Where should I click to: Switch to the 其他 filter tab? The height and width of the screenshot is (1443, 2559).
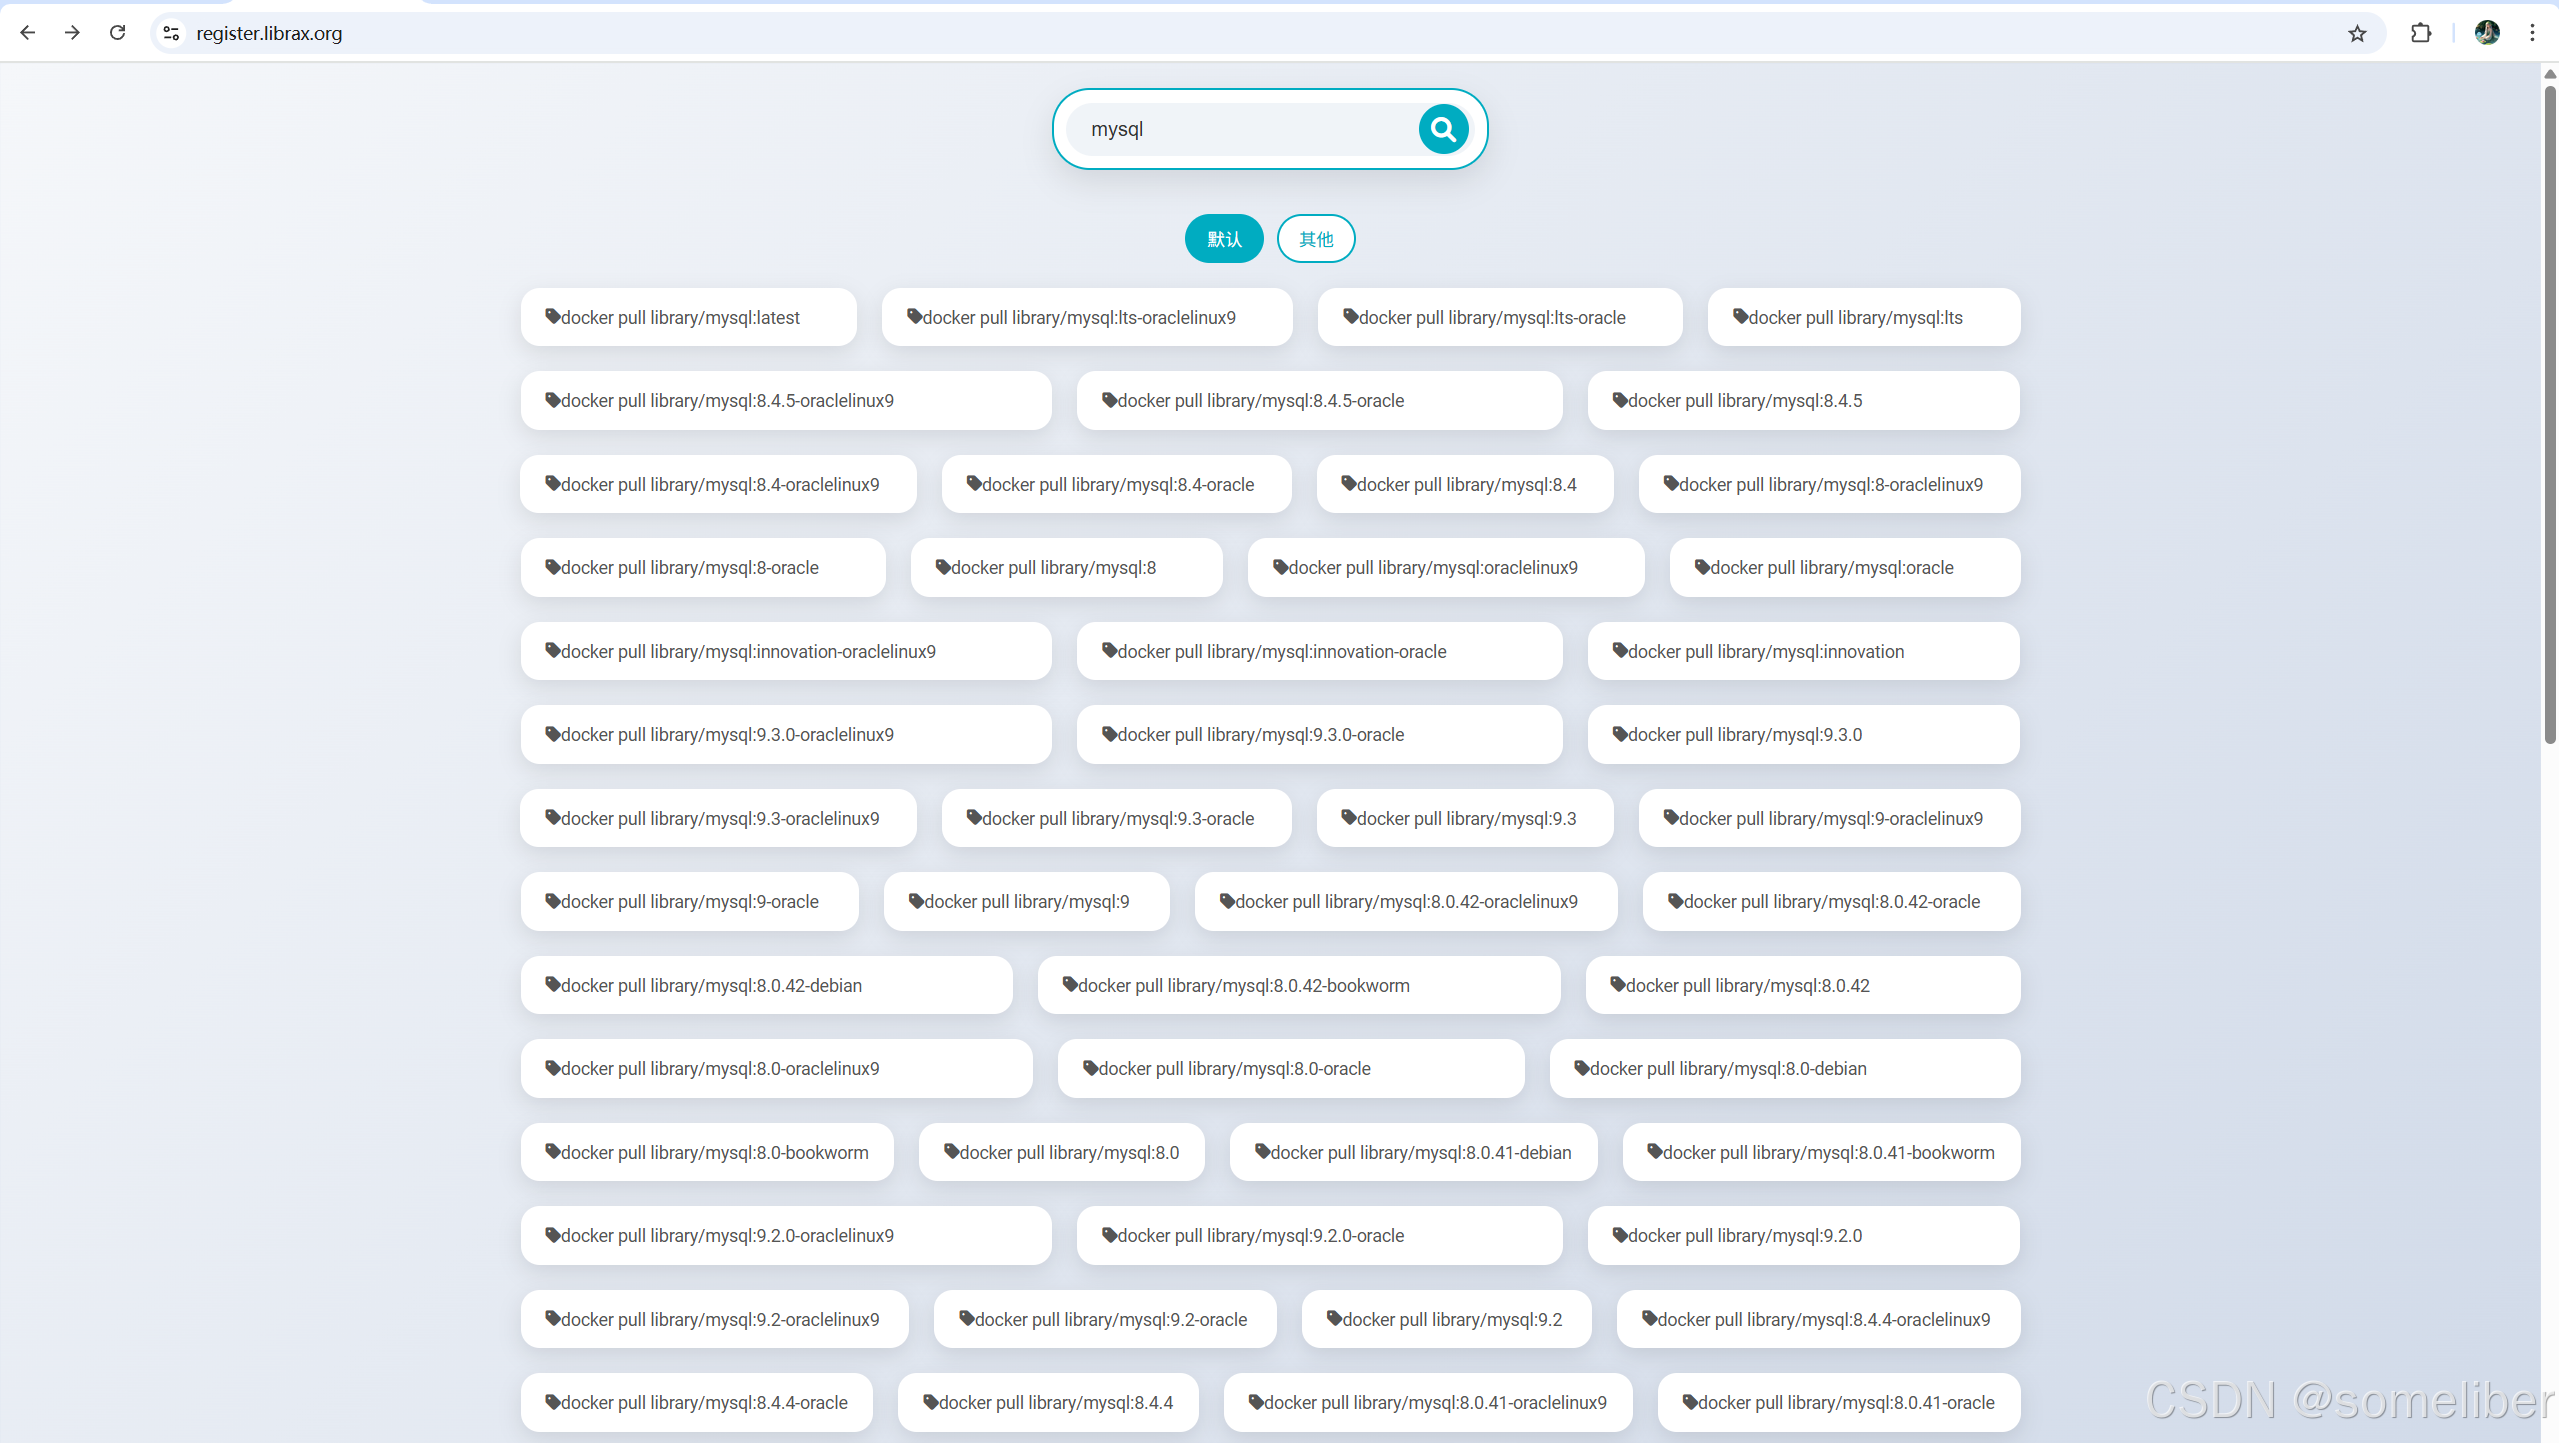click(x=1316, y=239)
